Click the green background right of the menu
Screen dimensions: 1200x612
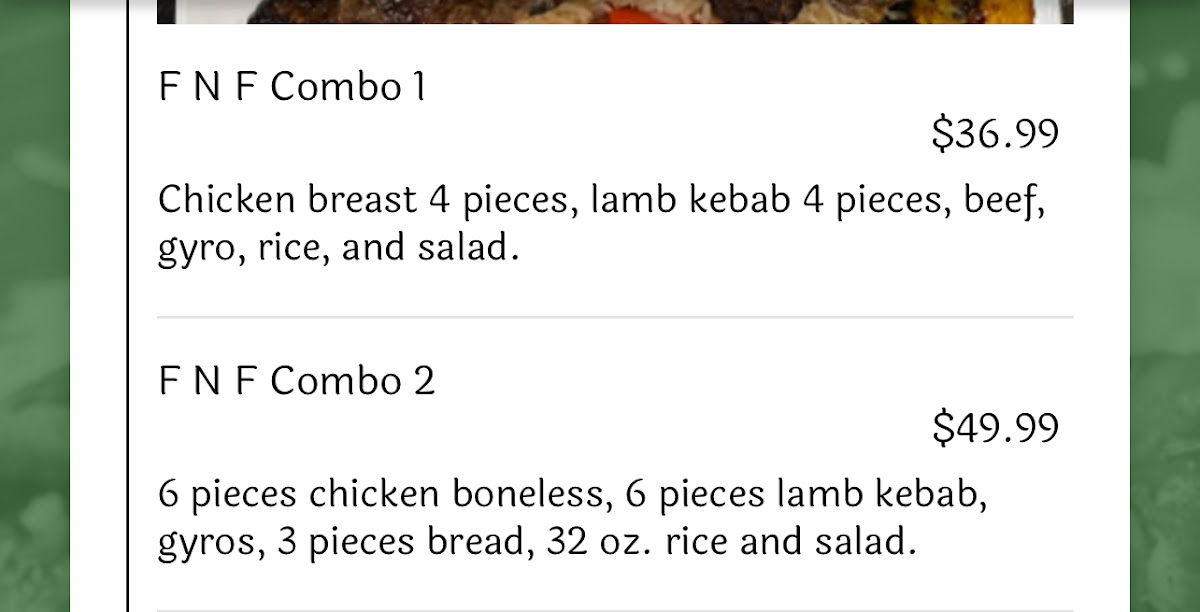(1165, 300)
